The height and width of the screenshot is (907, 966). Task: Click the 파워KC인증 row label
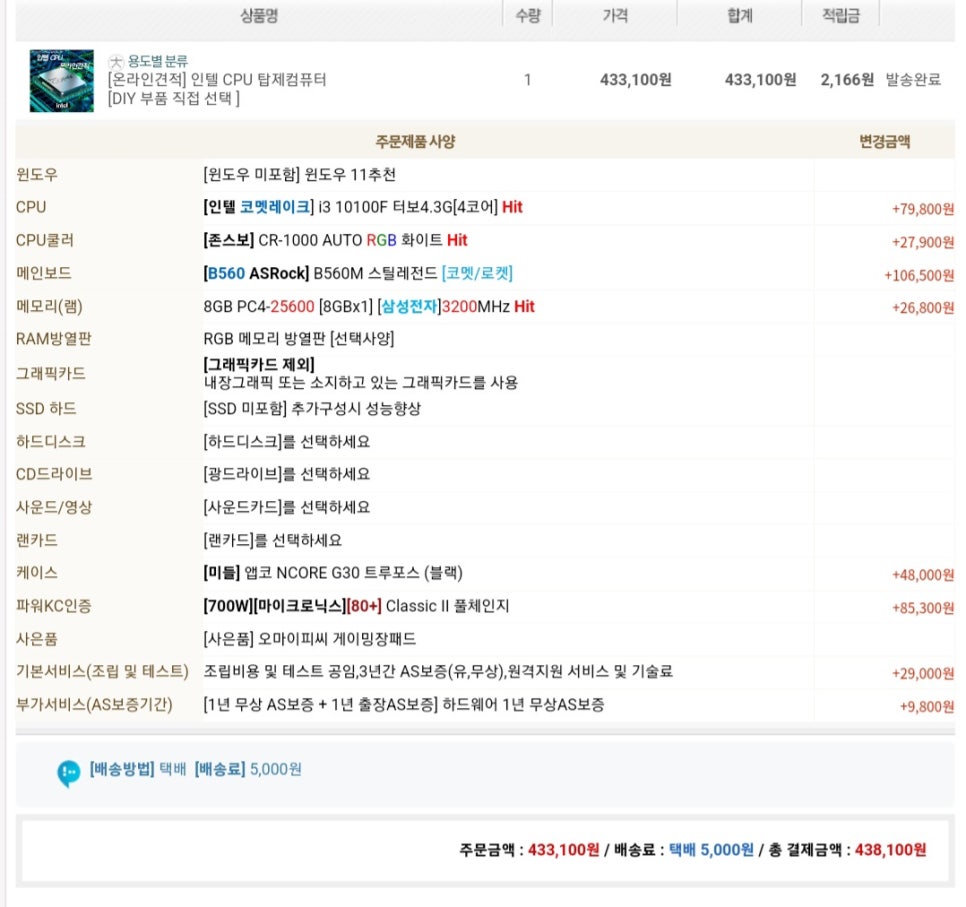pyautogui.click(x=54, y=606)
